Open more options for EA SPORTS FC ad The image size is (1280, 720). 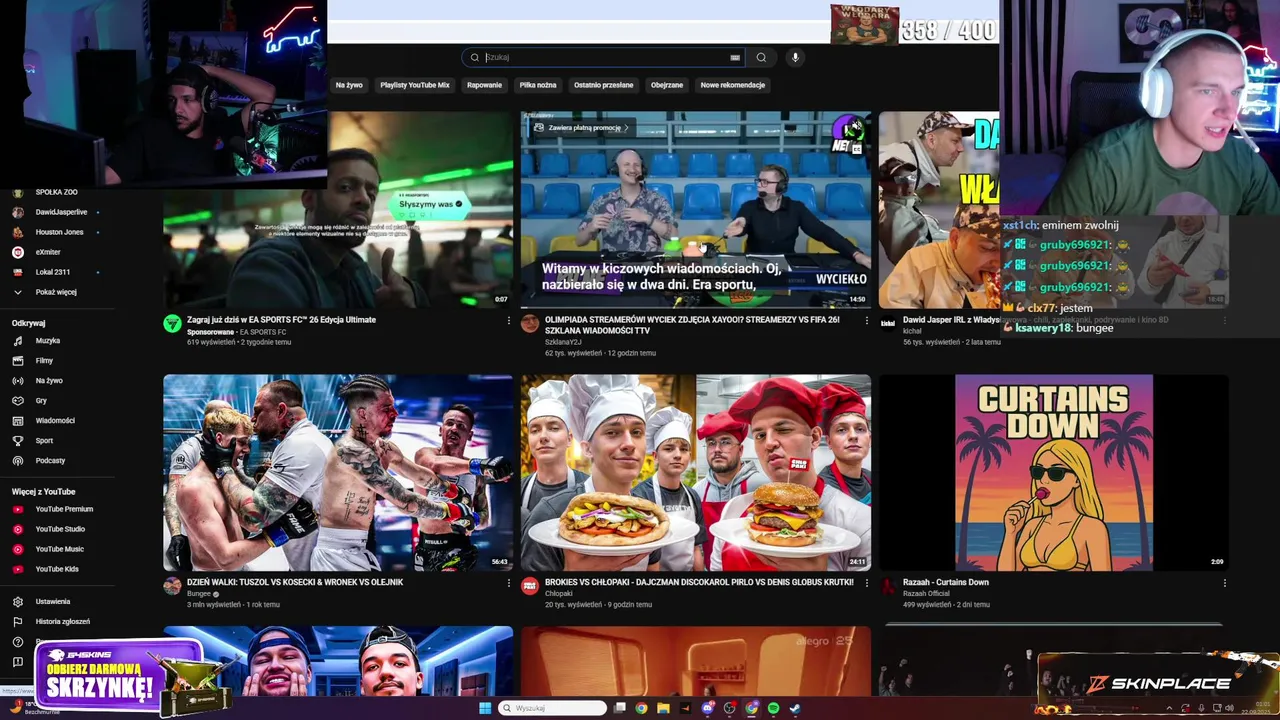508,320
